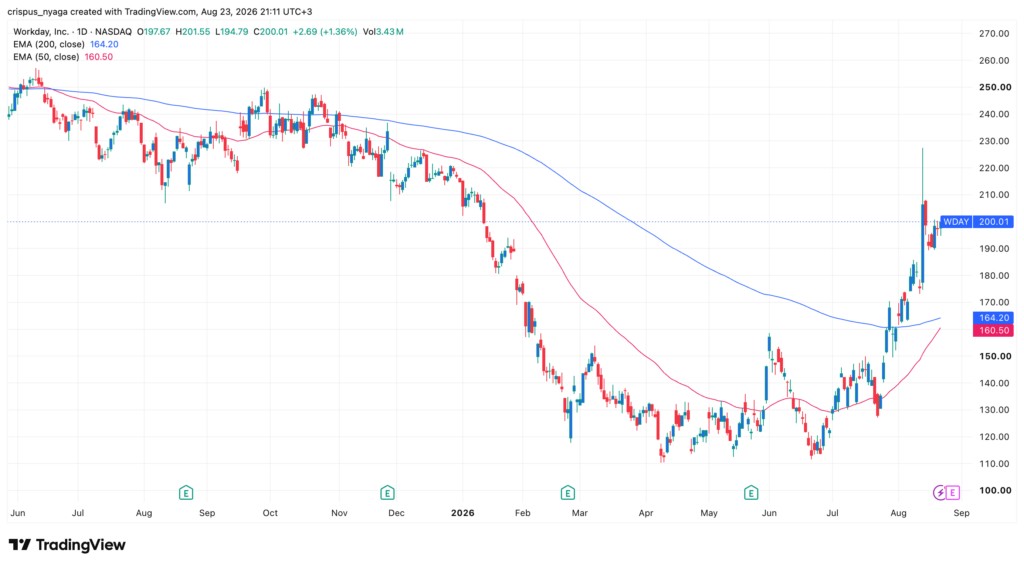
Task: Click the 'Aug 23, 2026 21:11 UTC+3' timestamp
Action: 258,12
